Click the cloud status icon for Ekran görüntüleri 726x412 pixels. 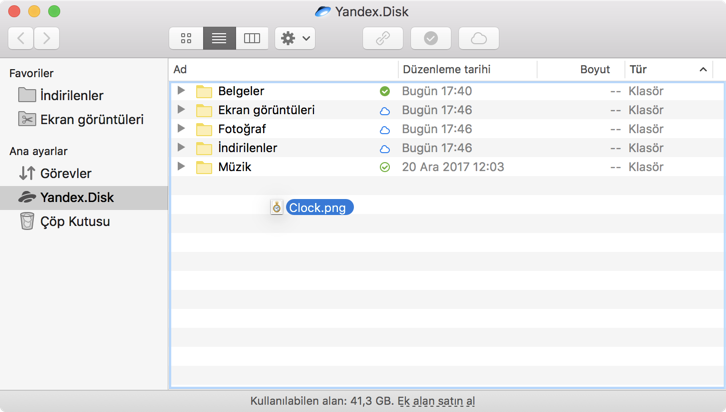pos(384,110)
